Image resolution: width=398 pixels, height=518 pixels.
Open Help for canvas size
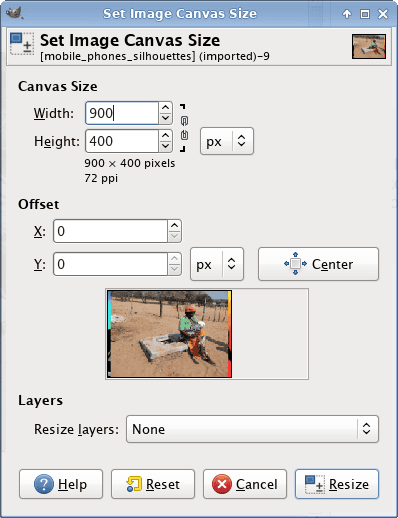point(61,484)
